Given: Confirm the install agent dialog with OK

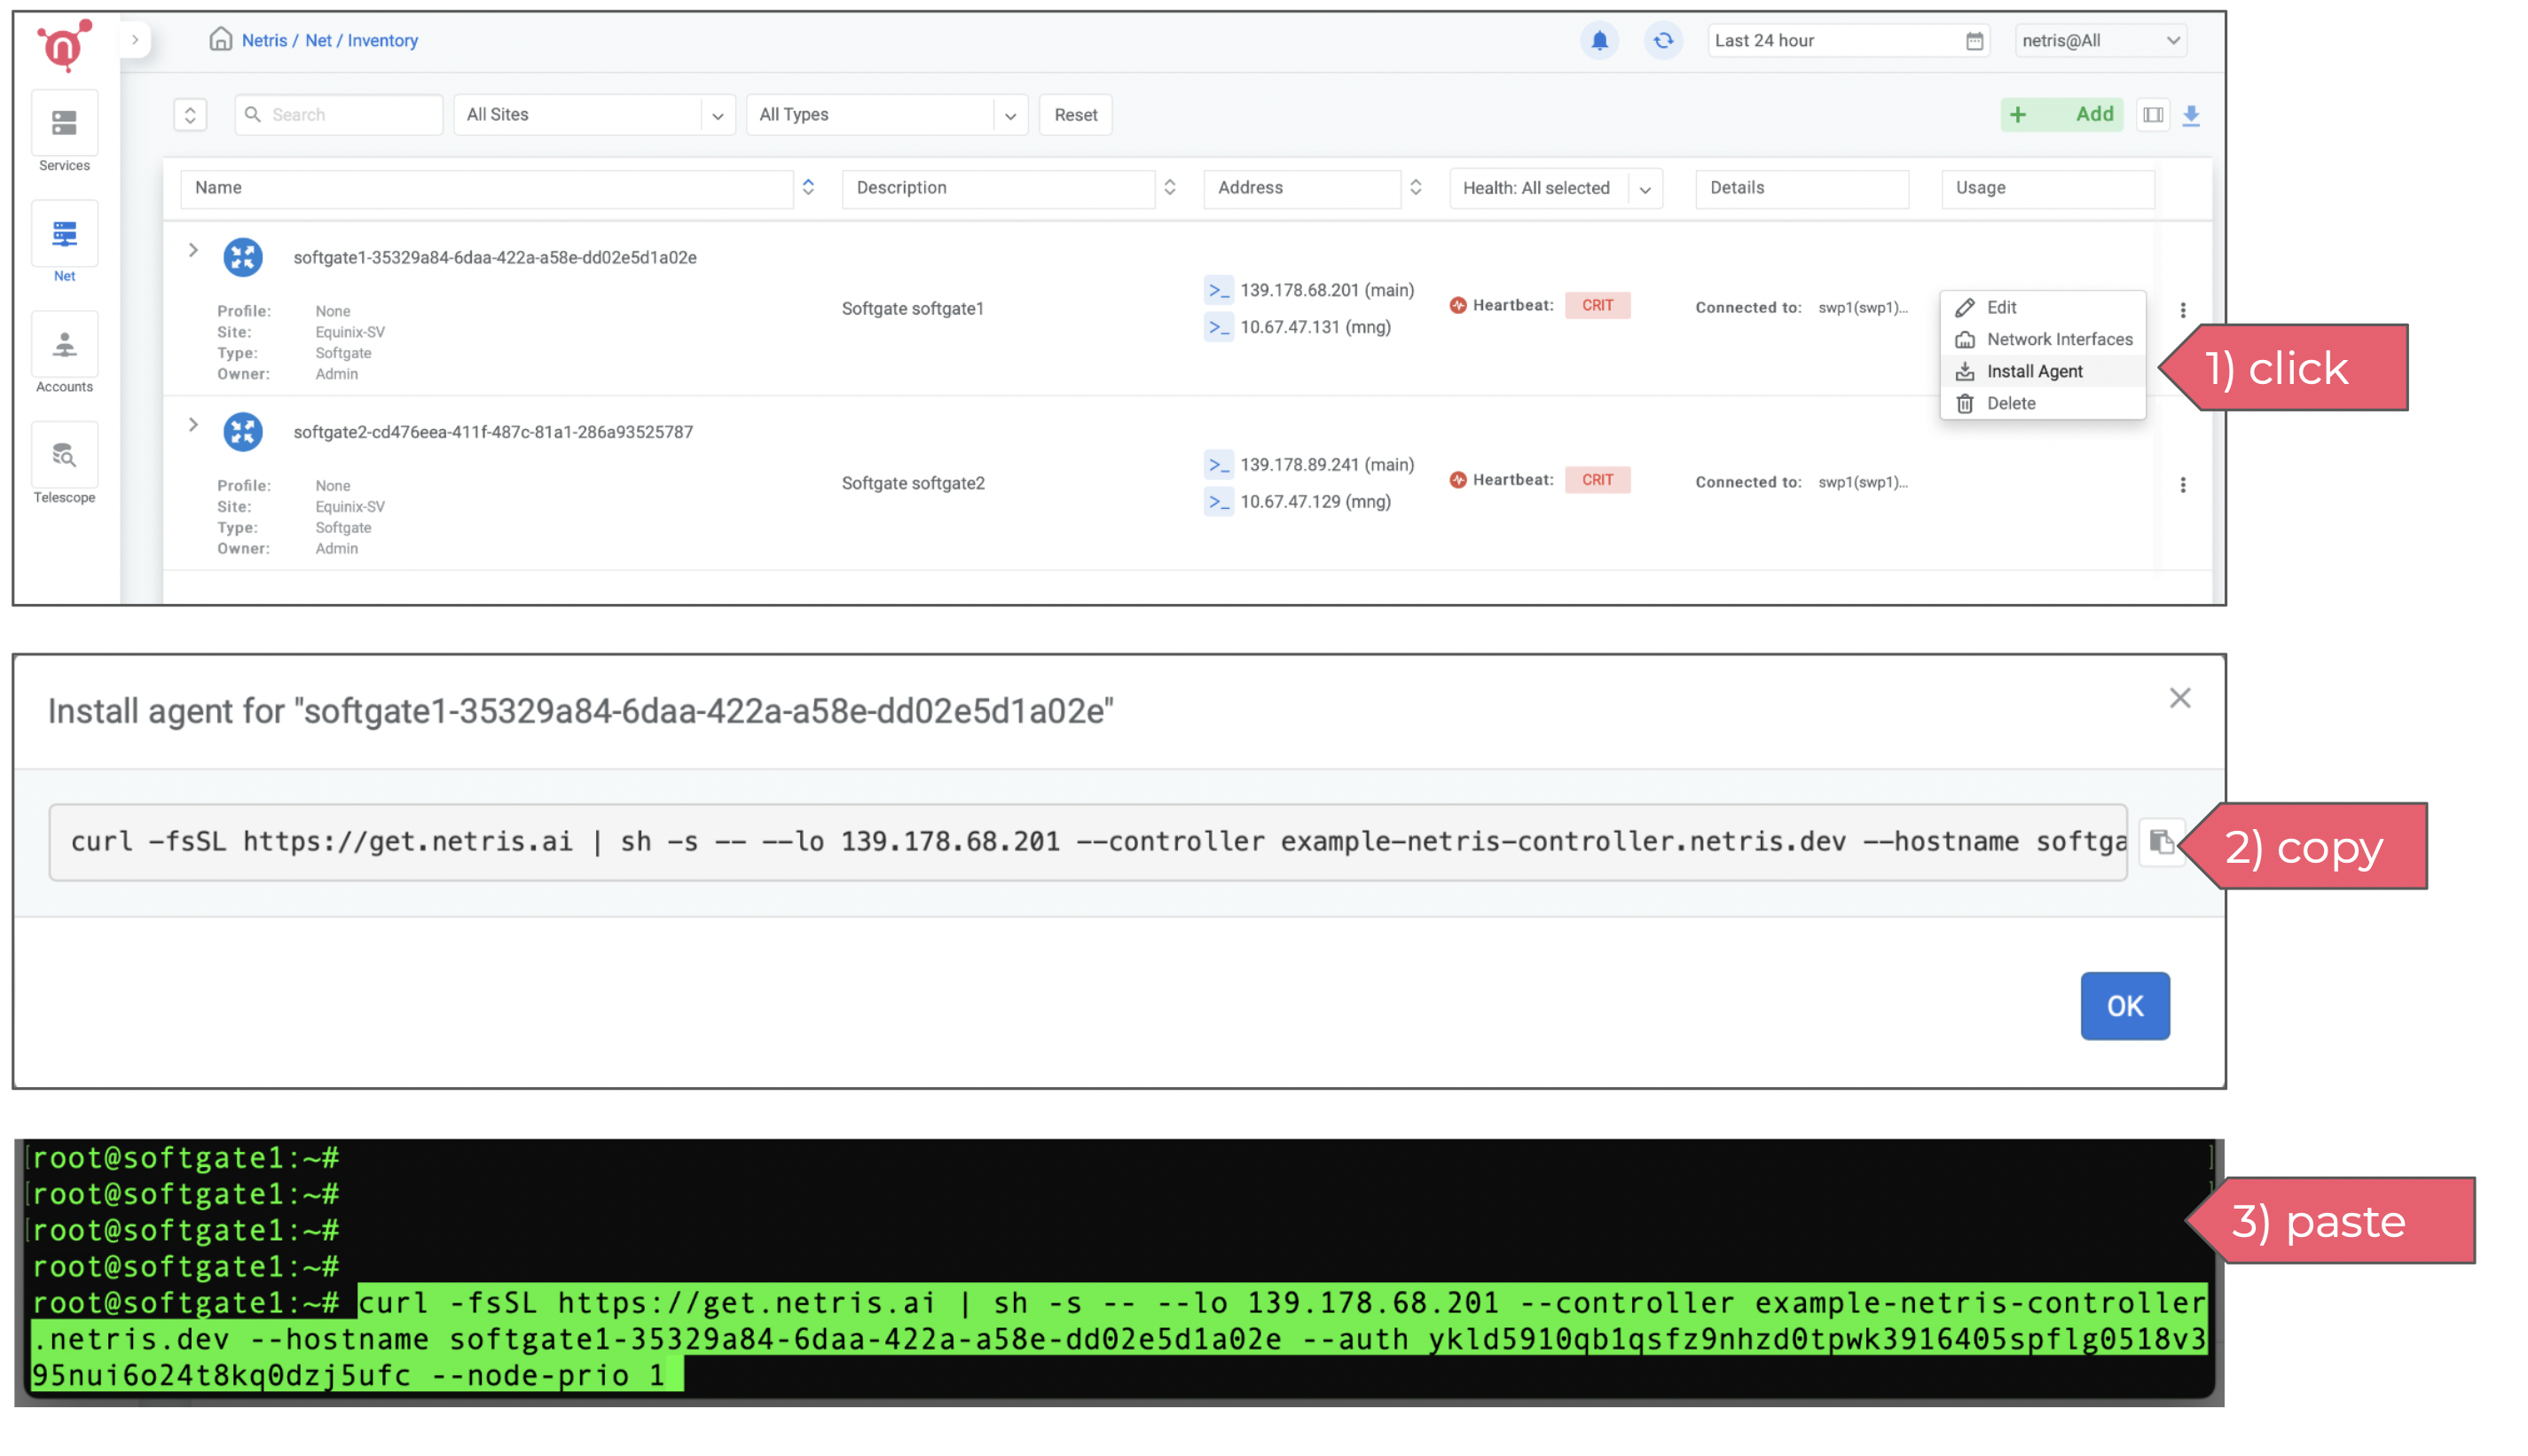Looking at the screenshot, I should [x=2125, y=1006].
